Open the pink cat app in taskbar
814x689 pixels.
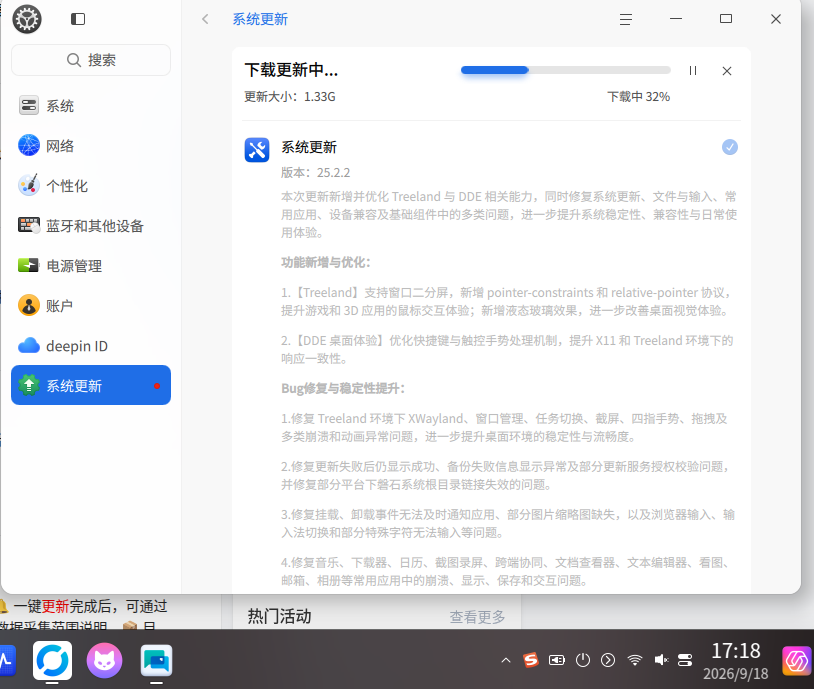pyautogui.click(x=104, y=660)
